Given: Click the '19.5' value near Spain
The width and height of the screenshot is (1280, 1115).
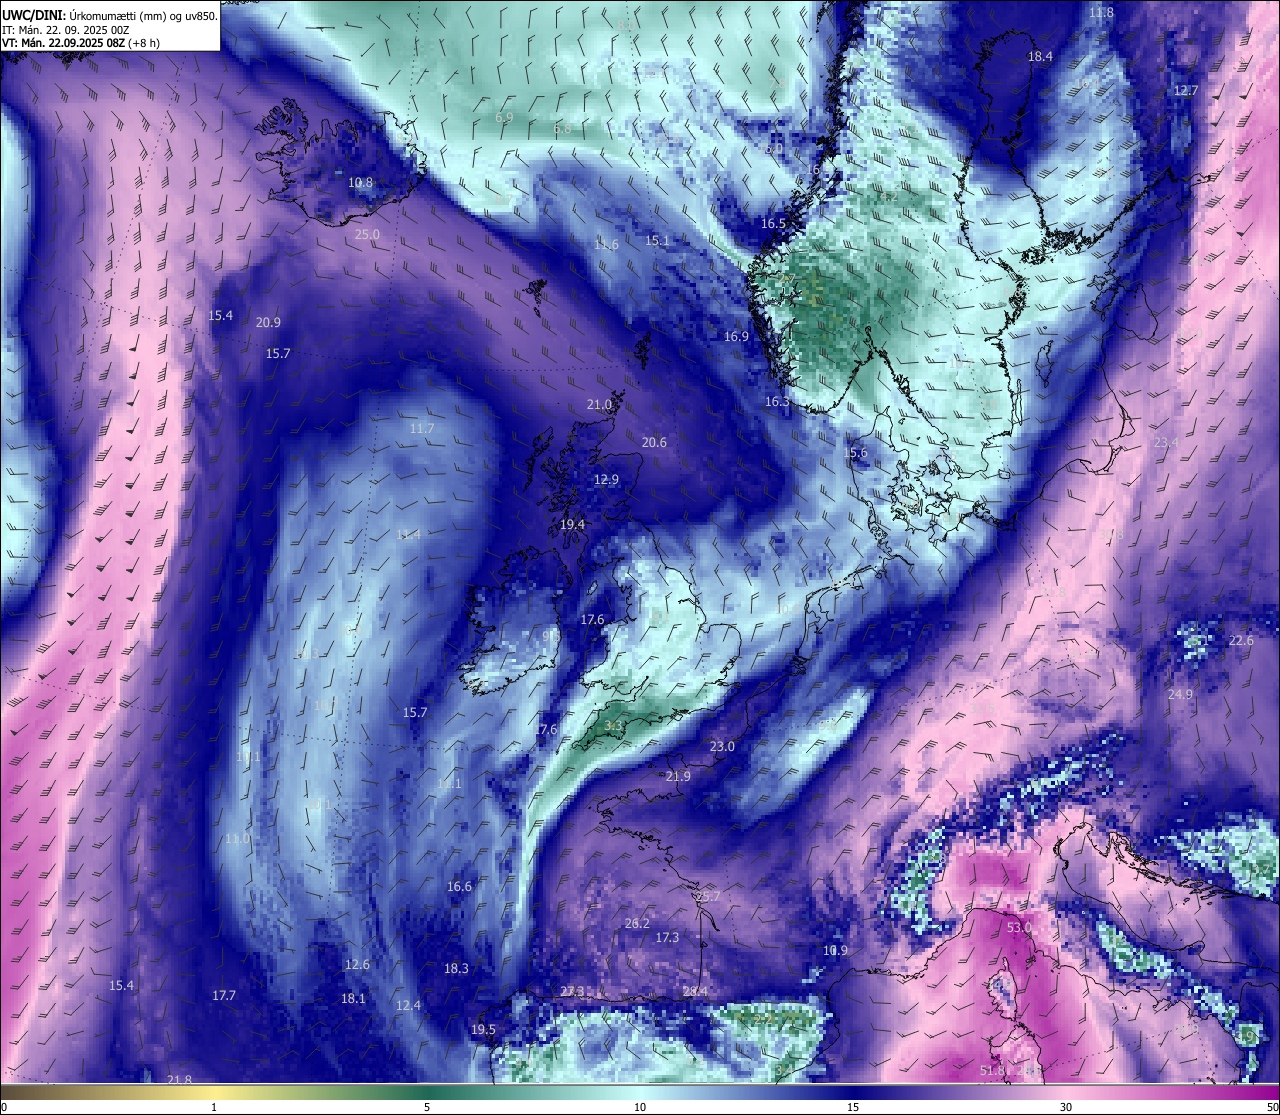Looking at the screenshot, I should [483, 1030].
